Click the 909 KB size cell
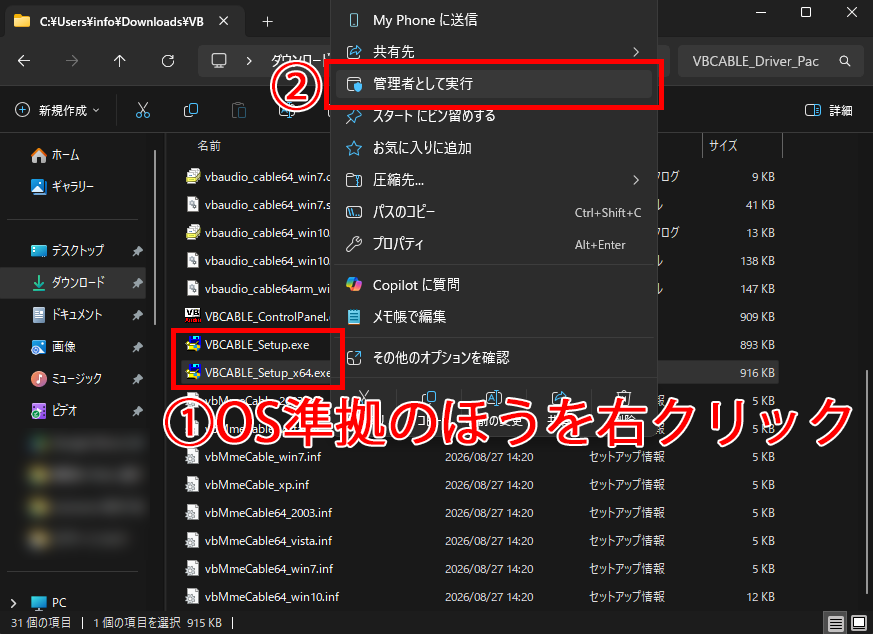Image resolution: width=873 pixels, height=634 pixels. (x=757, y=317)
